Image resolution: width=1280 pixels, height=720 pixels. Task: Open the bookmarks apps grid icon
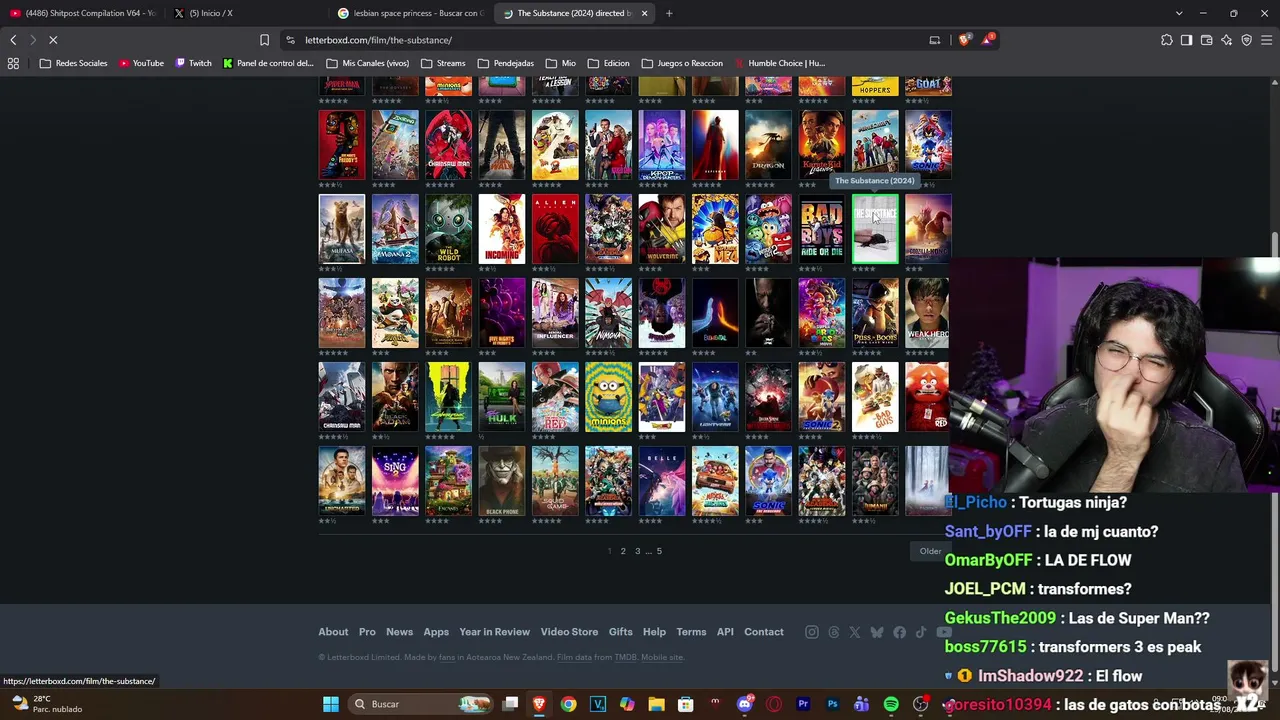point(13,63)
